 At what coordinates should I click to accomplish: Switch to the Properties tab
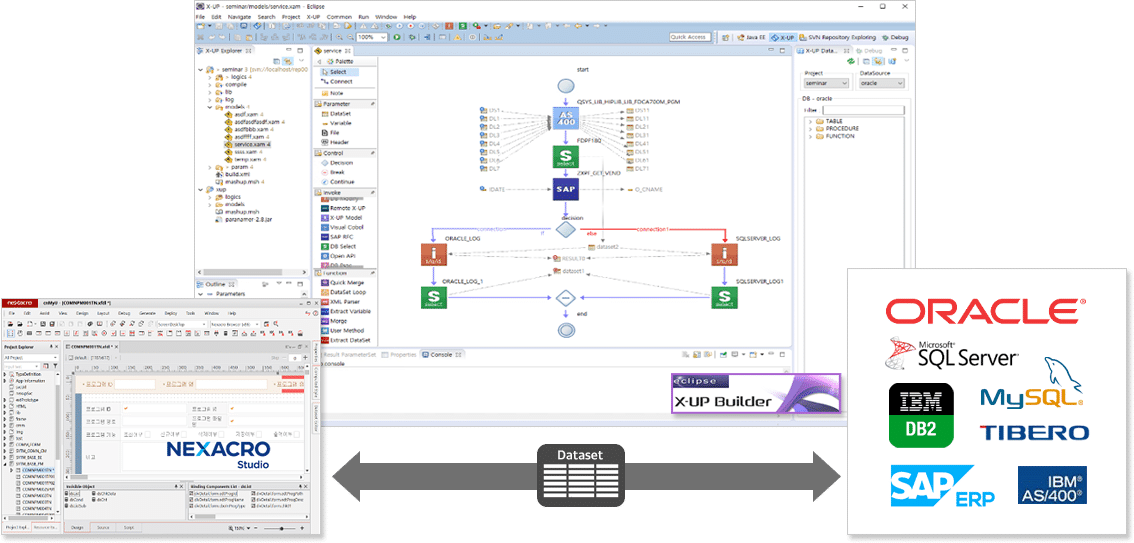[400, 355]
